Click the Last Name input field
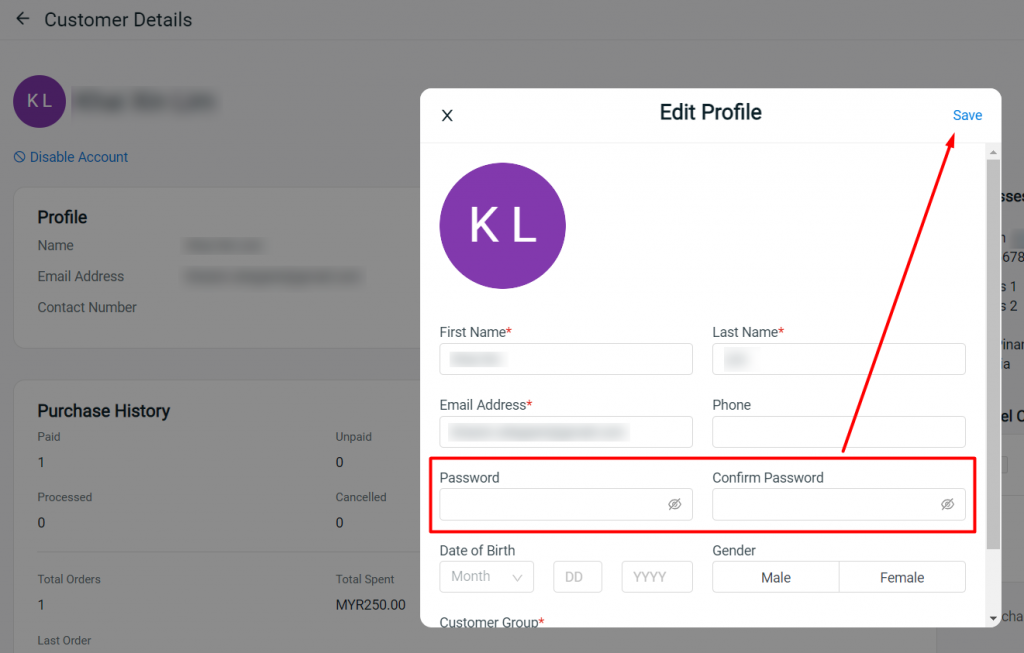Viewport: 1024px width, 653px height. tap(839, 359)
